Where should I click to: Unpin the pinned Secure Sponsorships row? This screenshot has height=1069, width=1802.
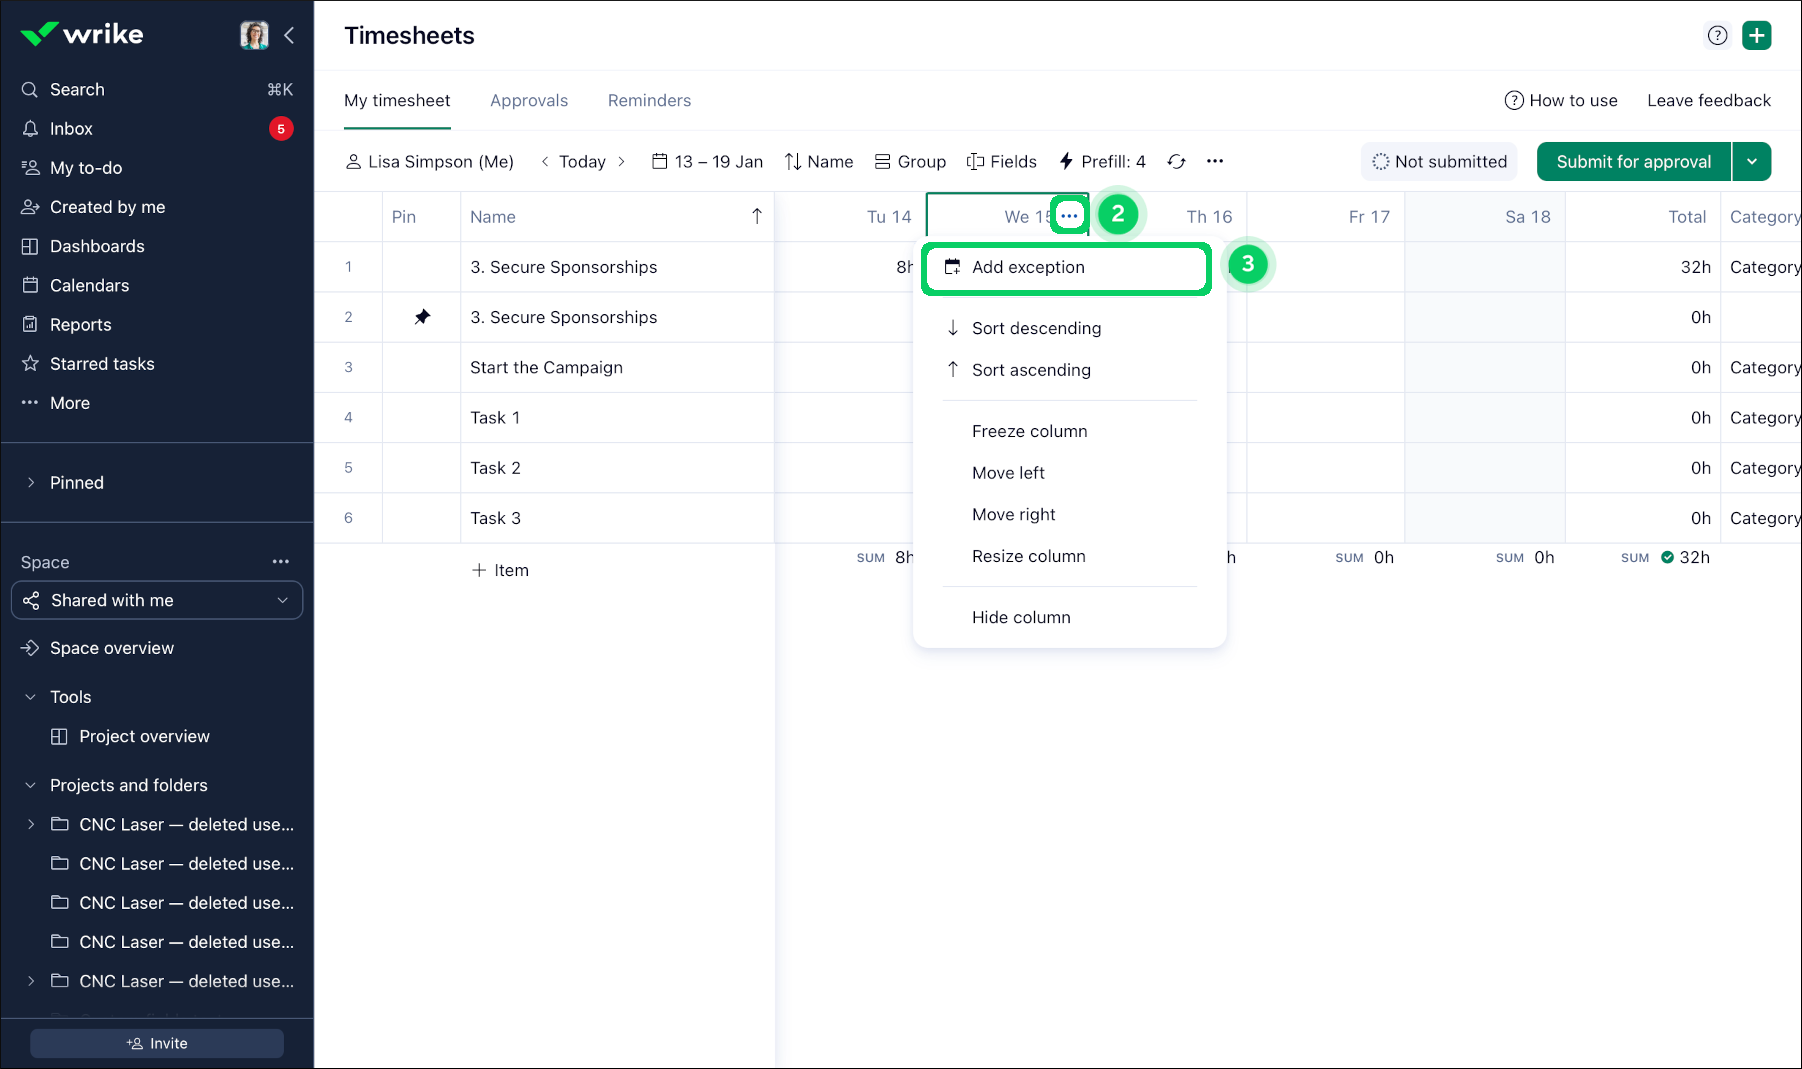click(x=422, y=317)
